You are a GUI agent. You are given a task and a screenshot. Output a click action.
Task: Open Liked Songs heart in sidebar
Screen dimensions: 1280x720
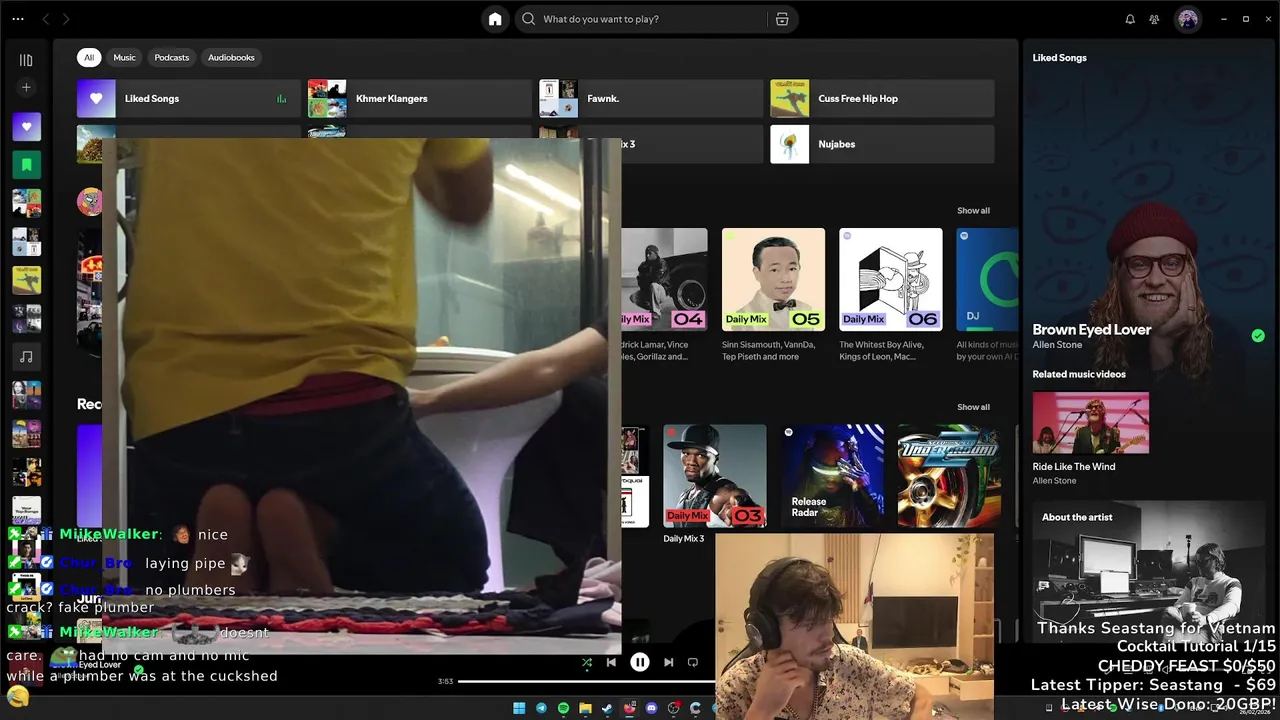26,126
